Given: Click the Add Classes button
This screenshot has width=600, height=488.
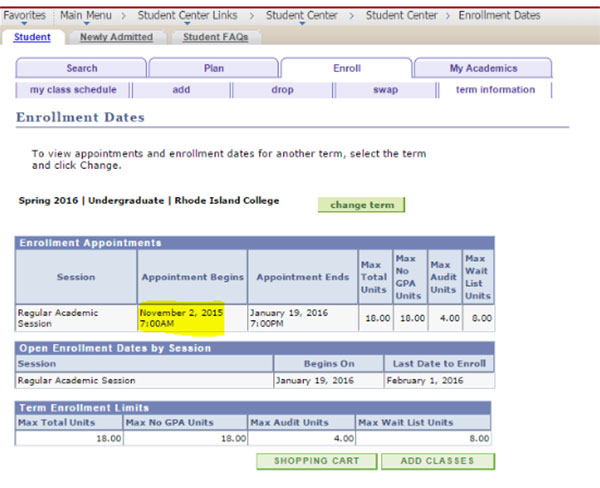Looking at the screenshot, I should (x=438, y=461).
